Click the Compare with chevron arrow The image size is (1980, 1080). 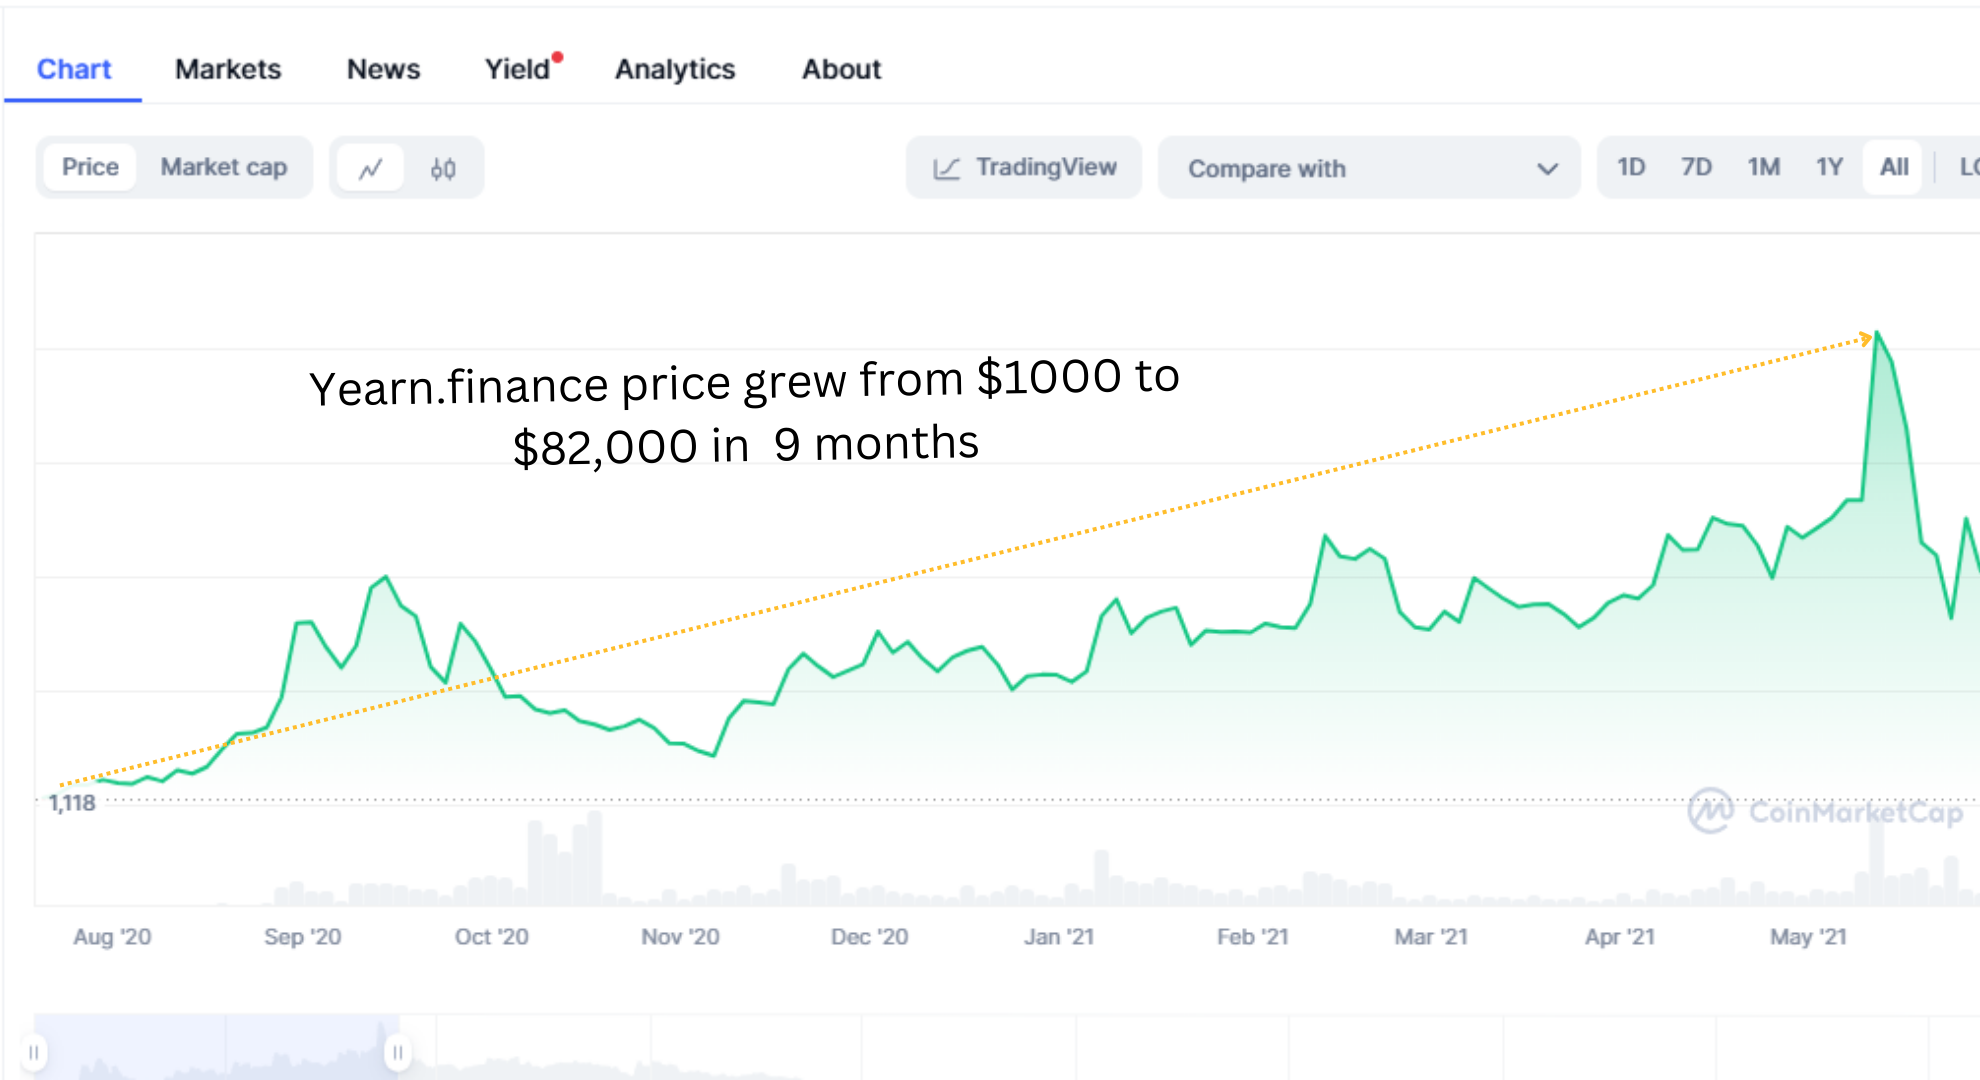coord(1547,168)
